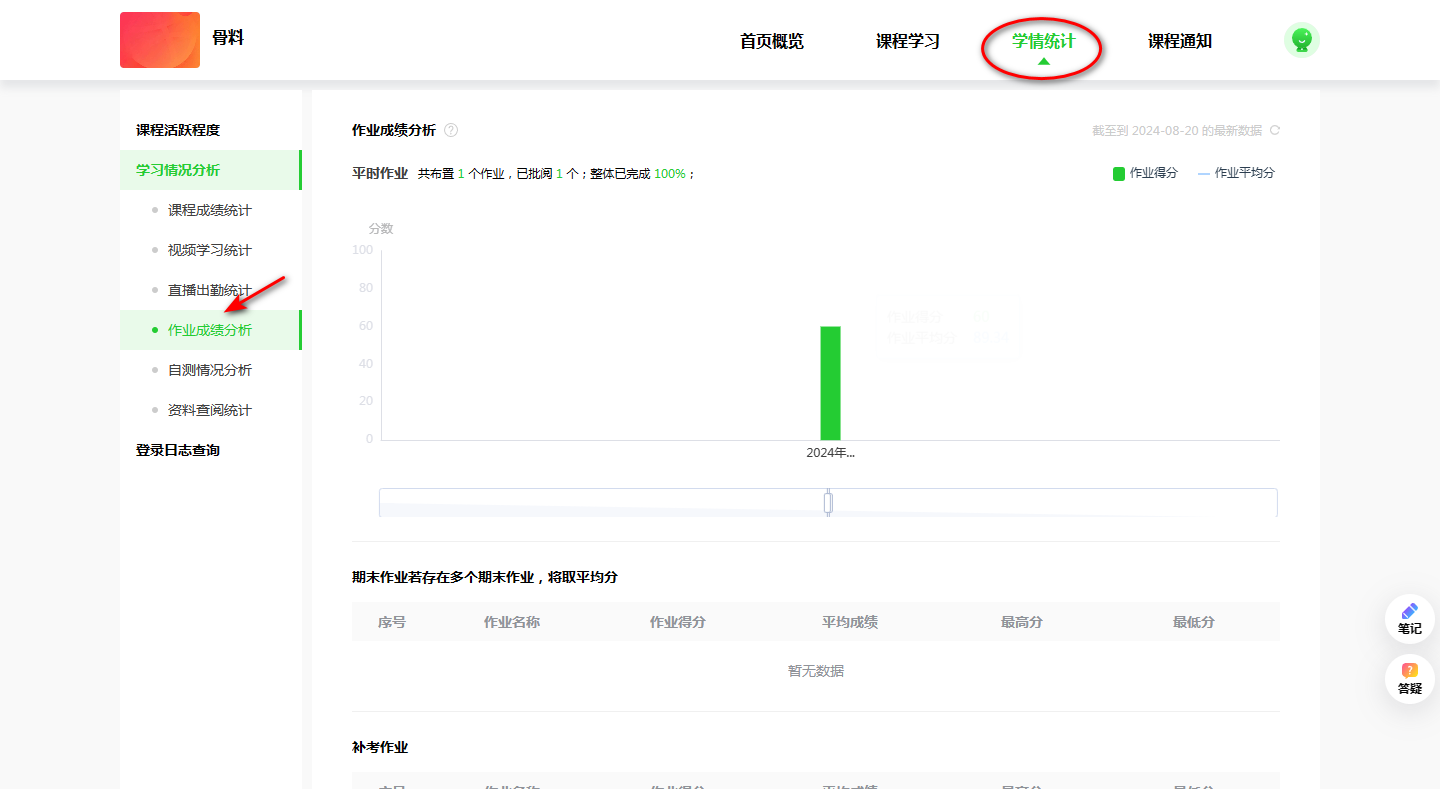Expand 课程活跃程度 in sidebar
This screenshot has height=789, width=1440.
pos(178,130)
